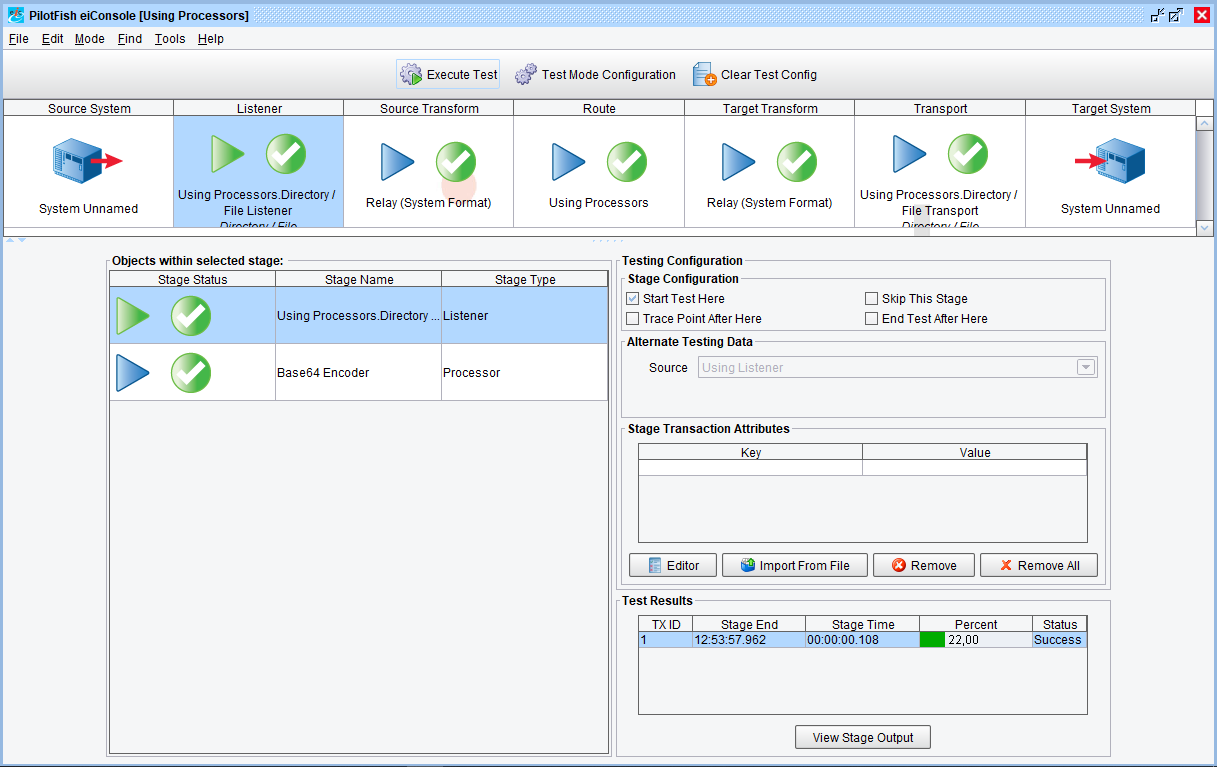Click the View Stage Output button
Screen dimensions: 1217x767
pyautogui.click(x=863, y=738)
